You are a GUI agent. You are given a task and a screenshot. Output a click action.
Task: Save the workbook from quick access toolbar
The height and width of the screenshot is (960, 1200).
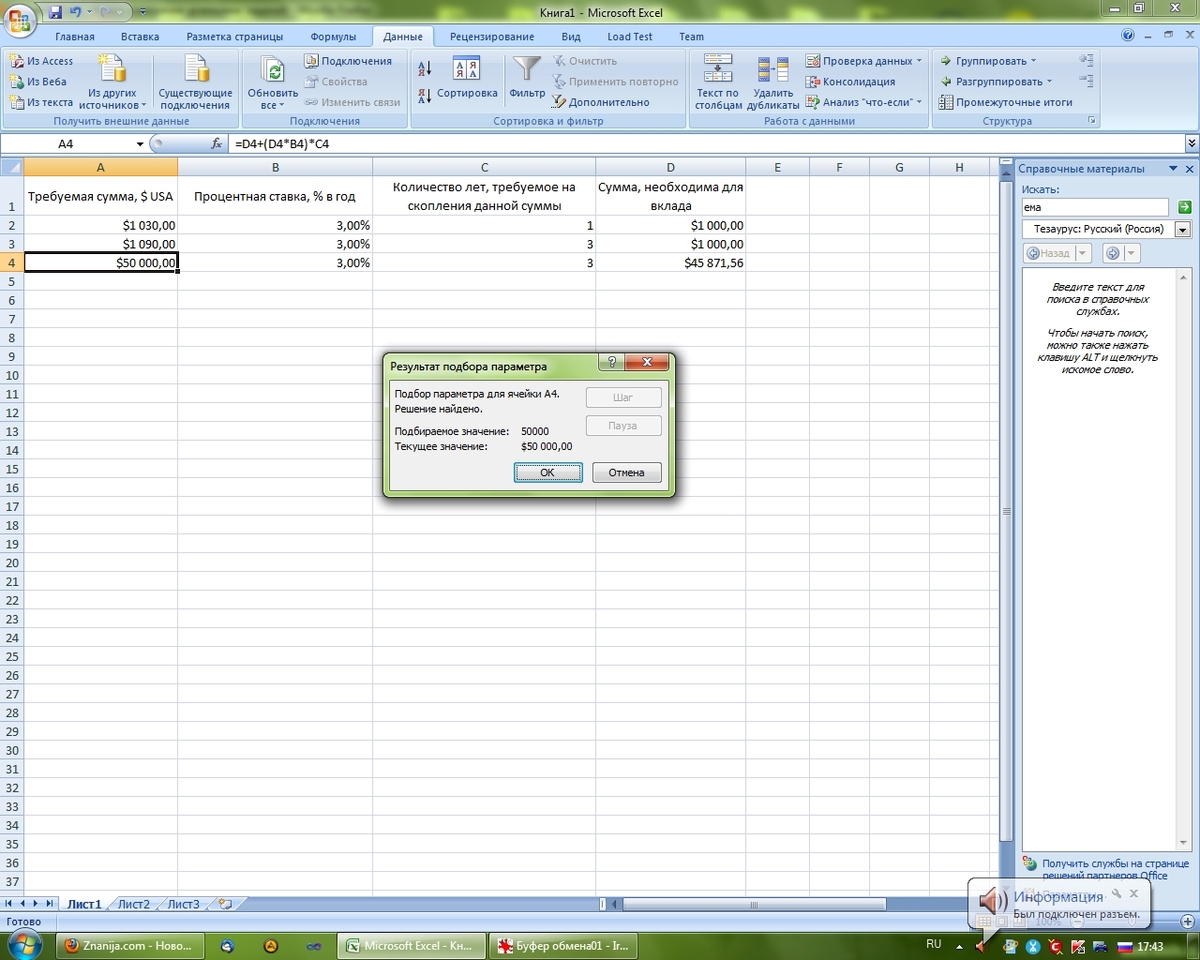click(x=55, y=11)
